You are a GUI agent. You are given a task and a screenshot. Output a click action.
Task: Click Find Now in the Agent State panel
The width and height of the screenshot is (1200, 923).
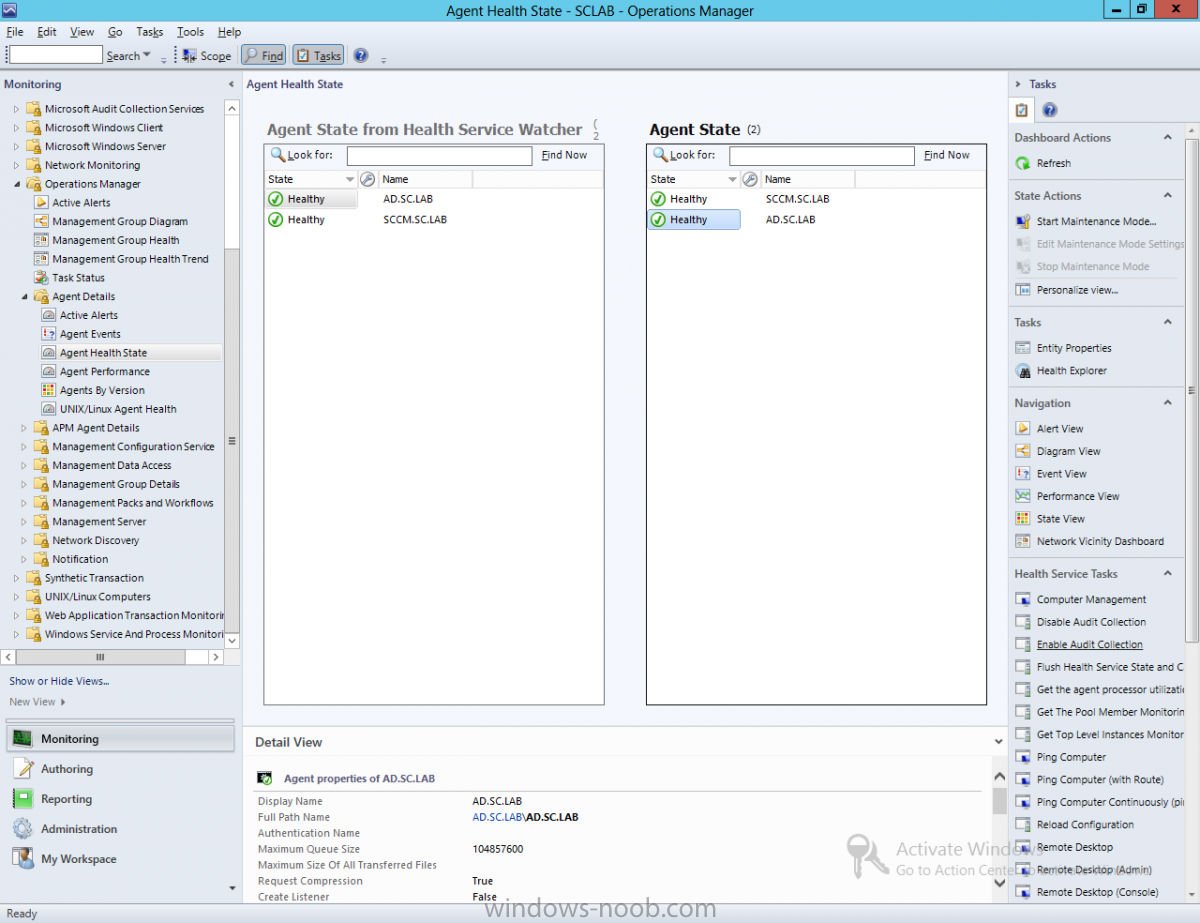pos(947,155)
